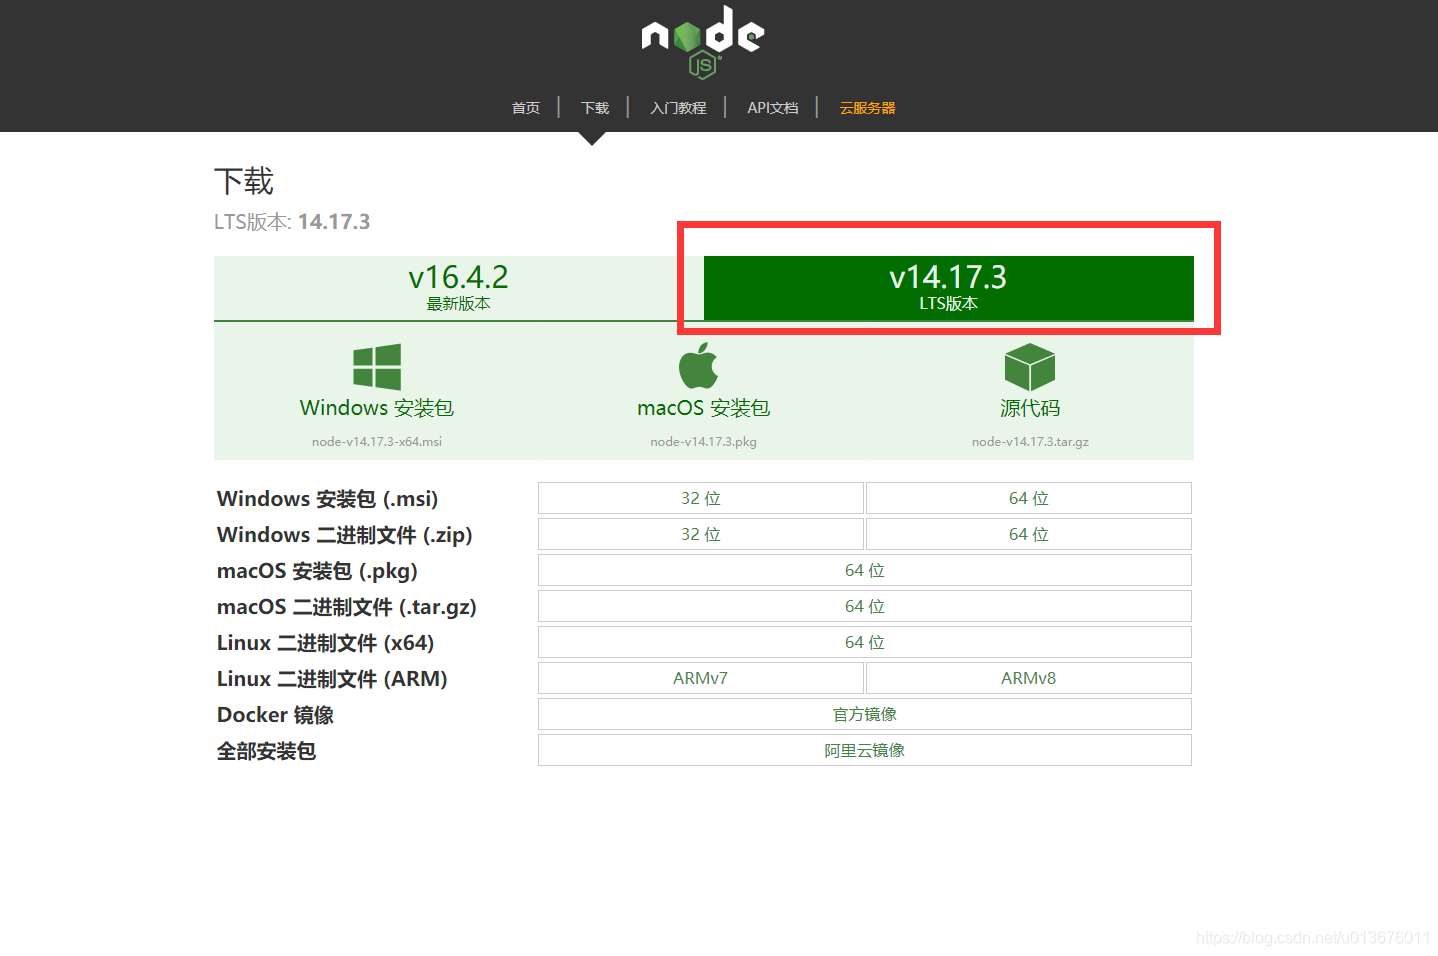Viewport: 1438px width, 956px height.
Task: Download Windows .zip 64 位 binary
Action: pyautogui.click(x=1029, y=534)
